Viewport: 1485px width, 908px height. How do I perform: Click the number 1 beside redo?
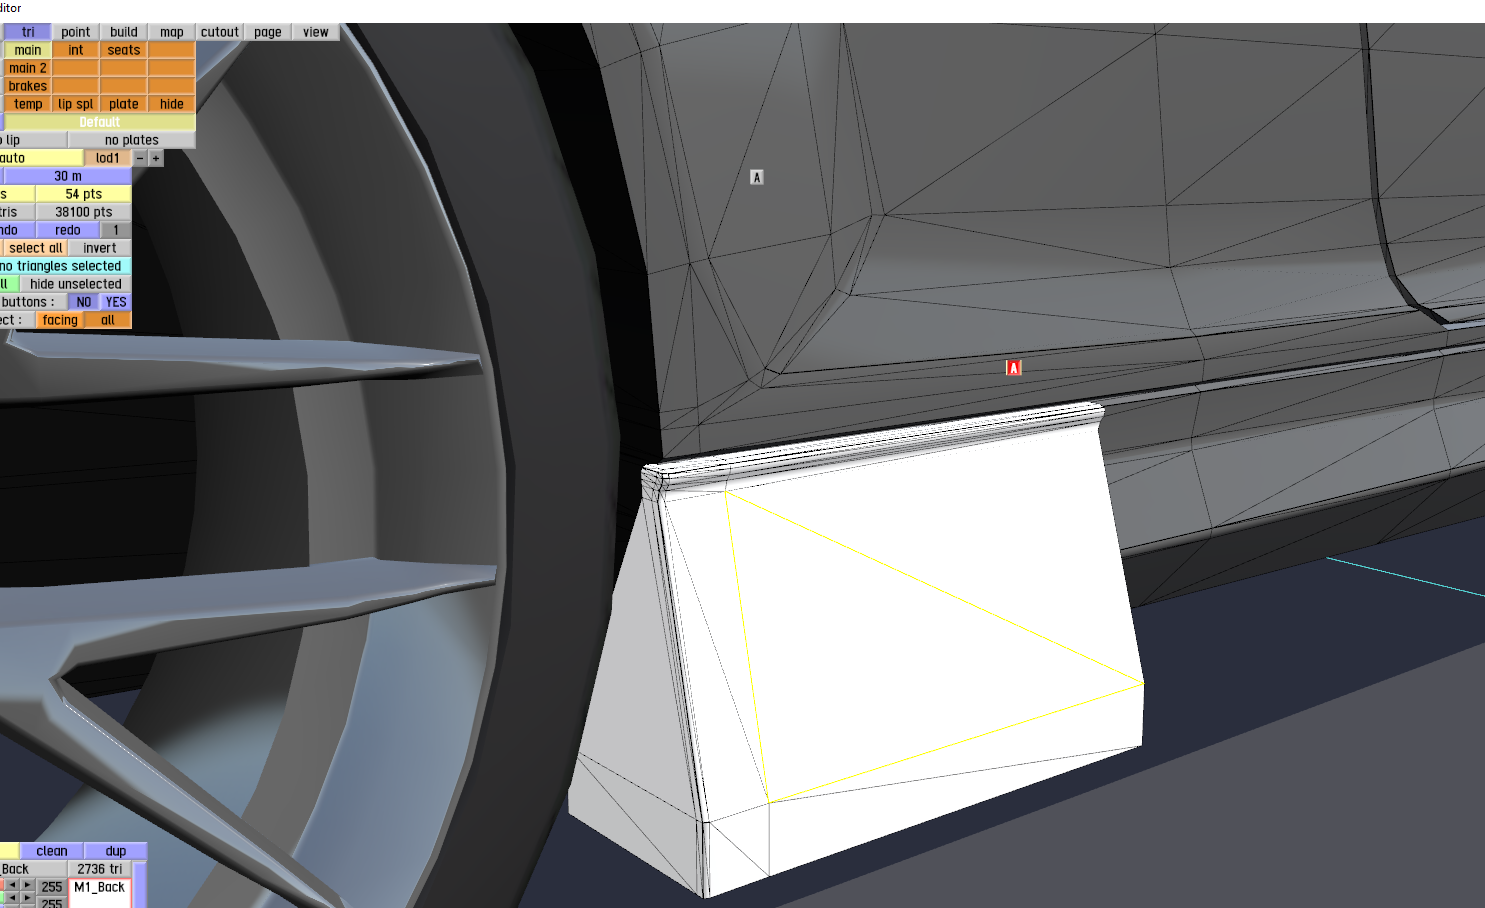pyautogui.click(x=116, y=230)
